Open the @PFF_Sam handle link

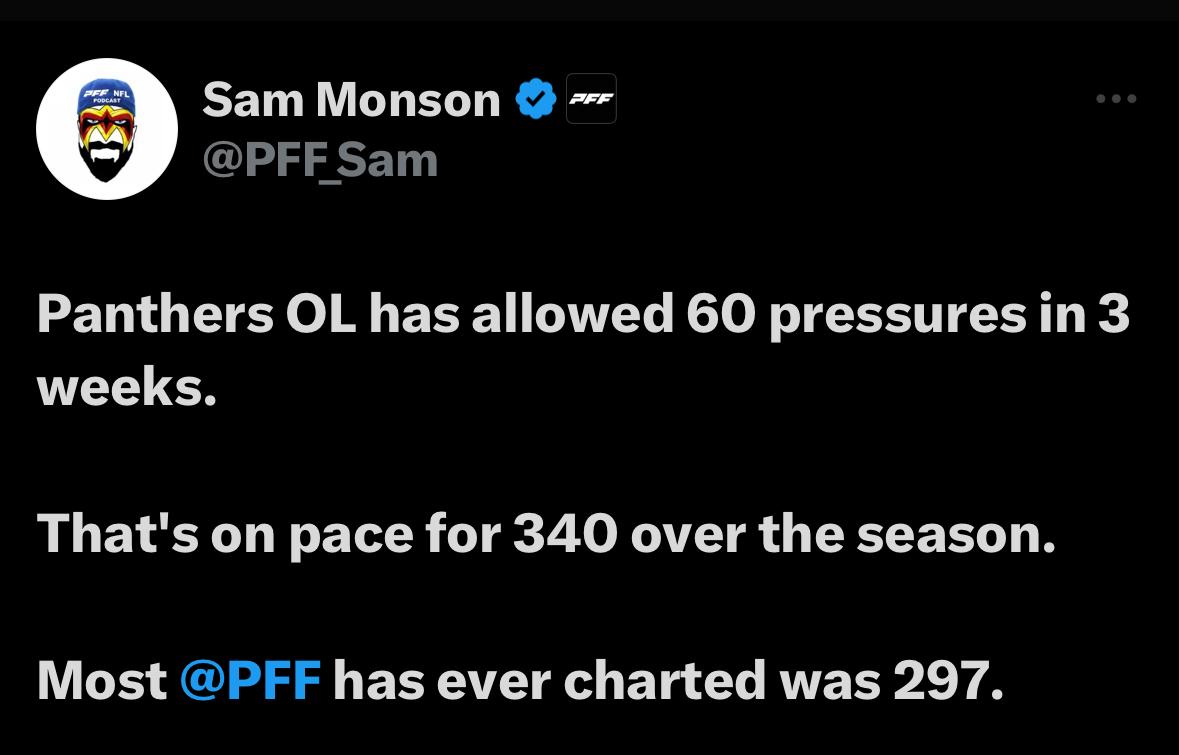pos(320,160)
